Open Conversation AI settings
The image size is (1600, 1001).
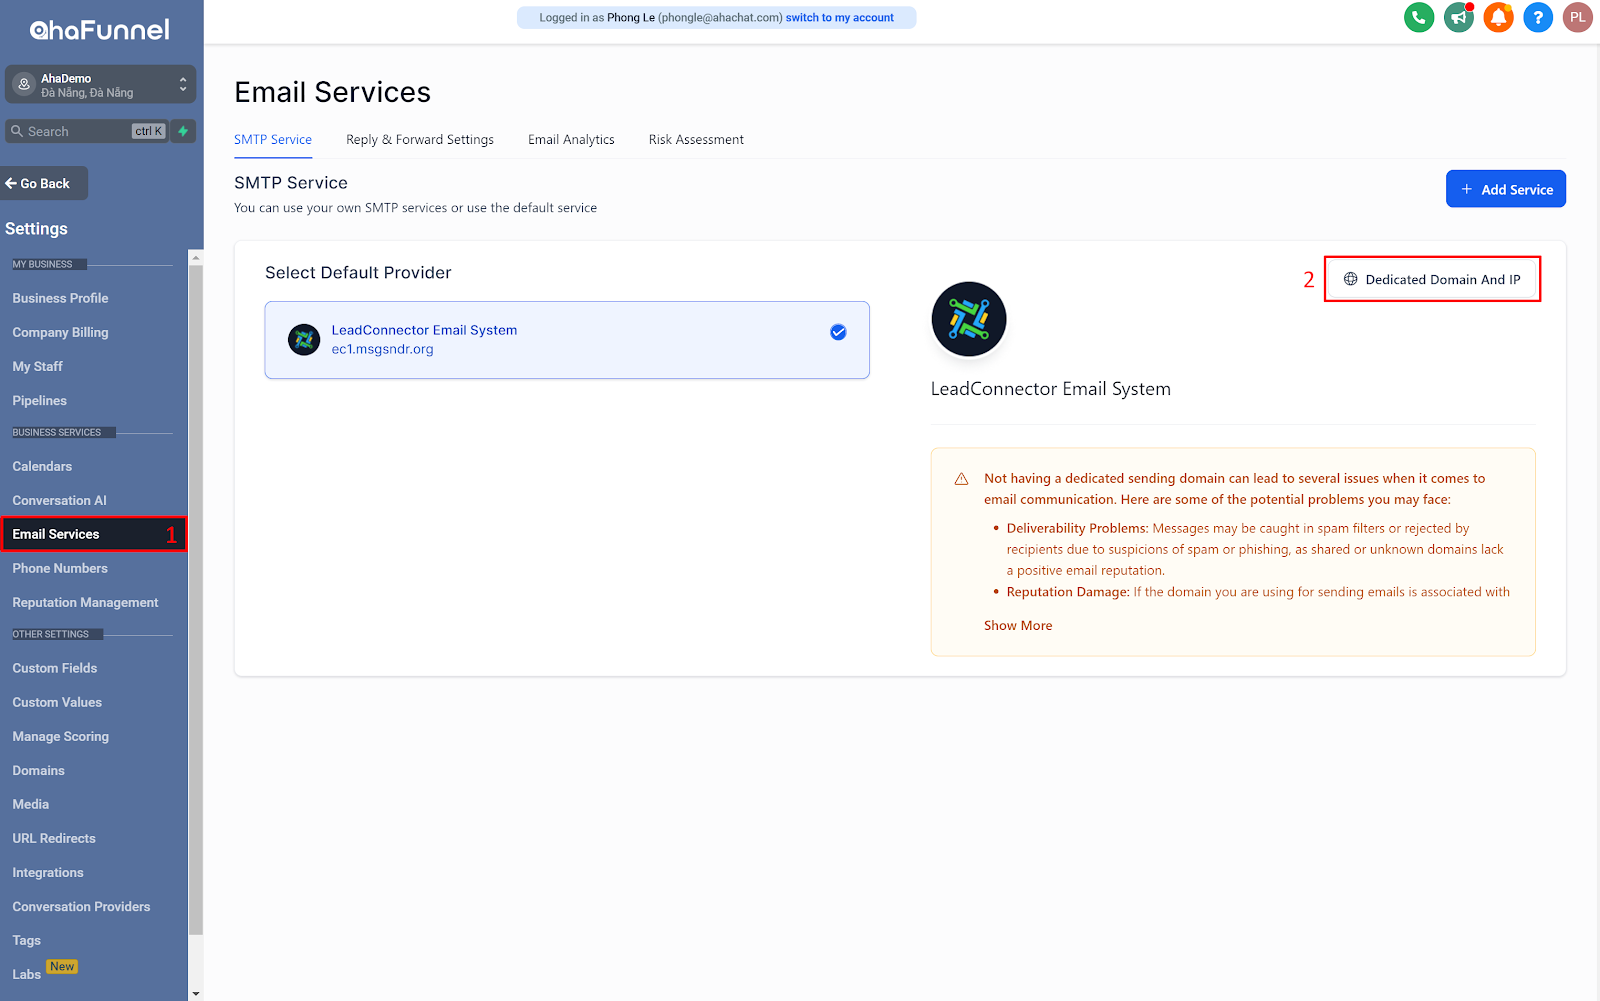coord(59,500)
